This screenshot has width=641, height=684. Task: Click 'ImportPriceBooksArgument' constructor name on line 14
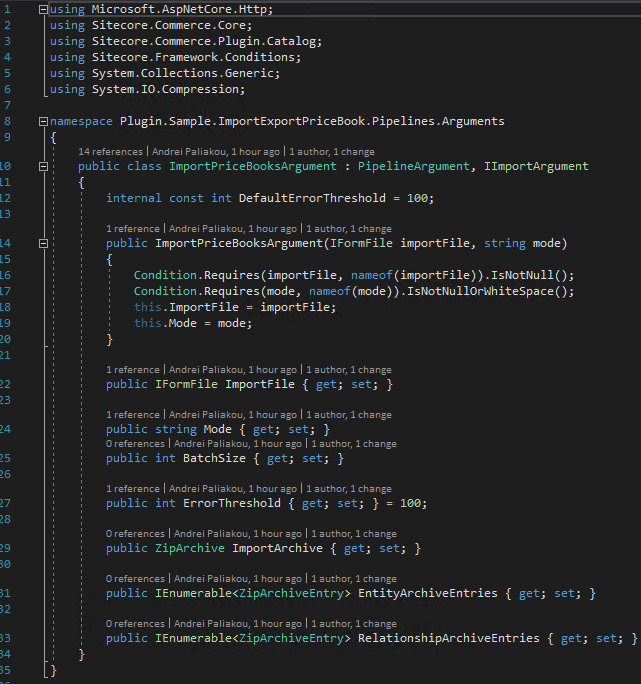click(x=239, y=243)
